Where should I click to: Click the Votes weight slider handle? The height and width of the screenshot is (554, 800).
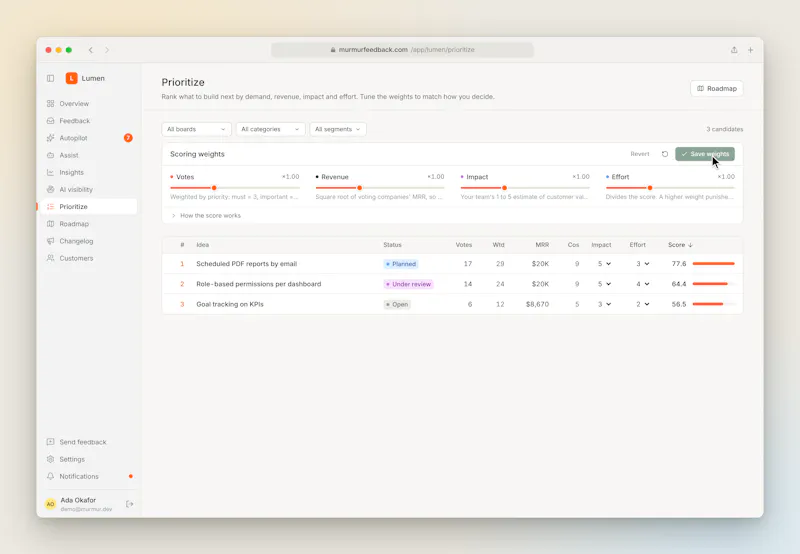(214, 188)
